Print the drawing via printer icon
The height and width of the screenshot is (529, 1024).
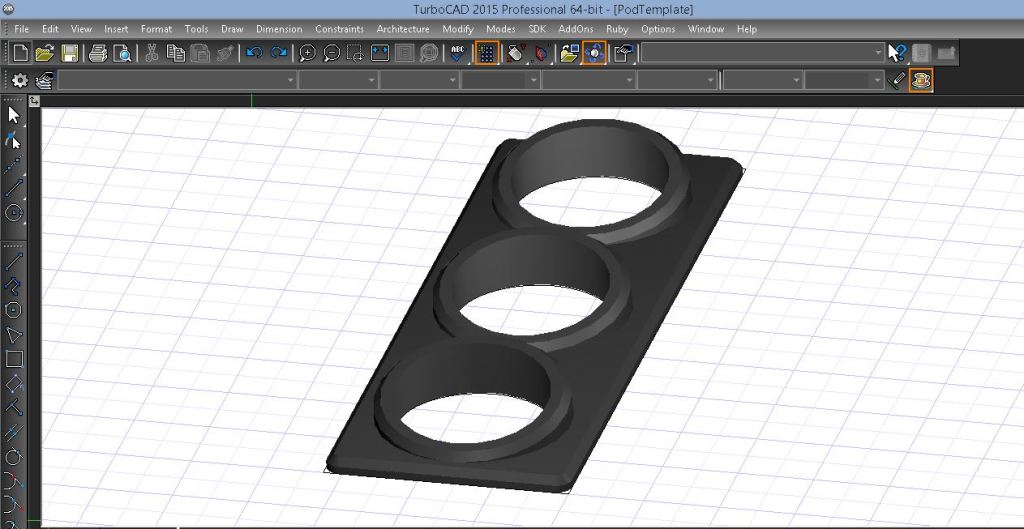[x=97, y=53]
